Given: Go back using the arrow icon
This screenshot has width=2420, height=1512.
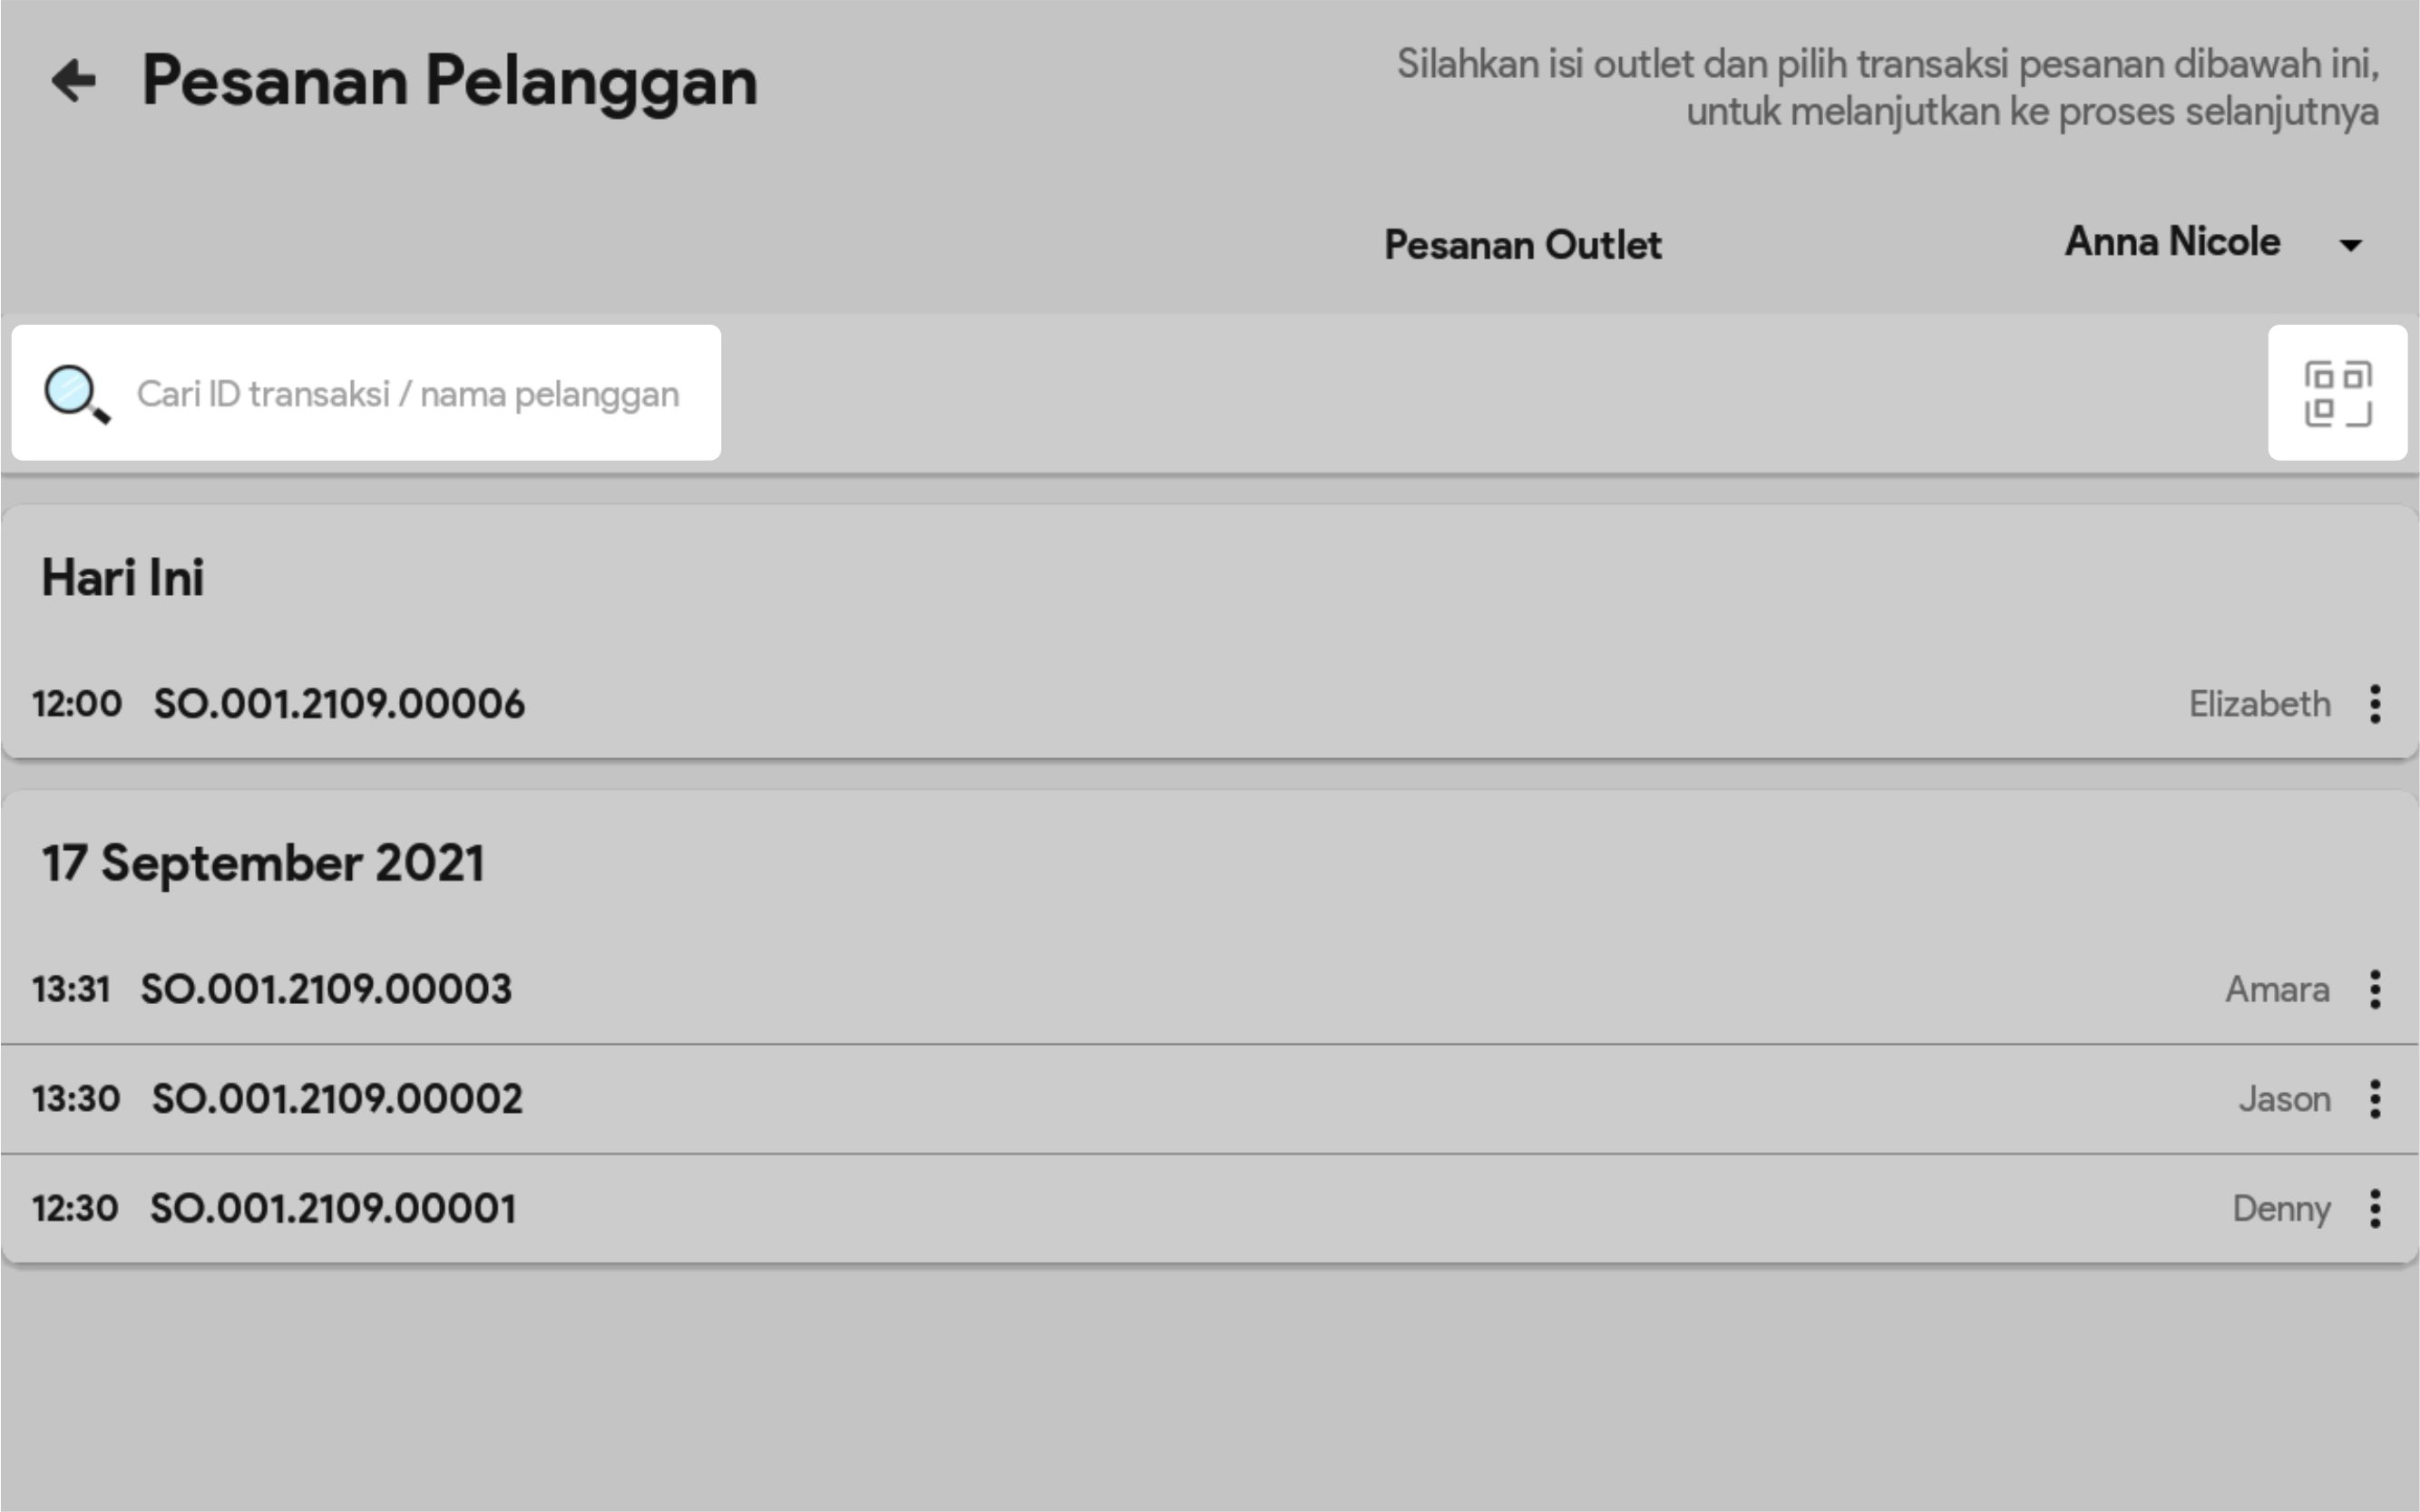Looking at the screenshot, I should [x=74, y=81].
